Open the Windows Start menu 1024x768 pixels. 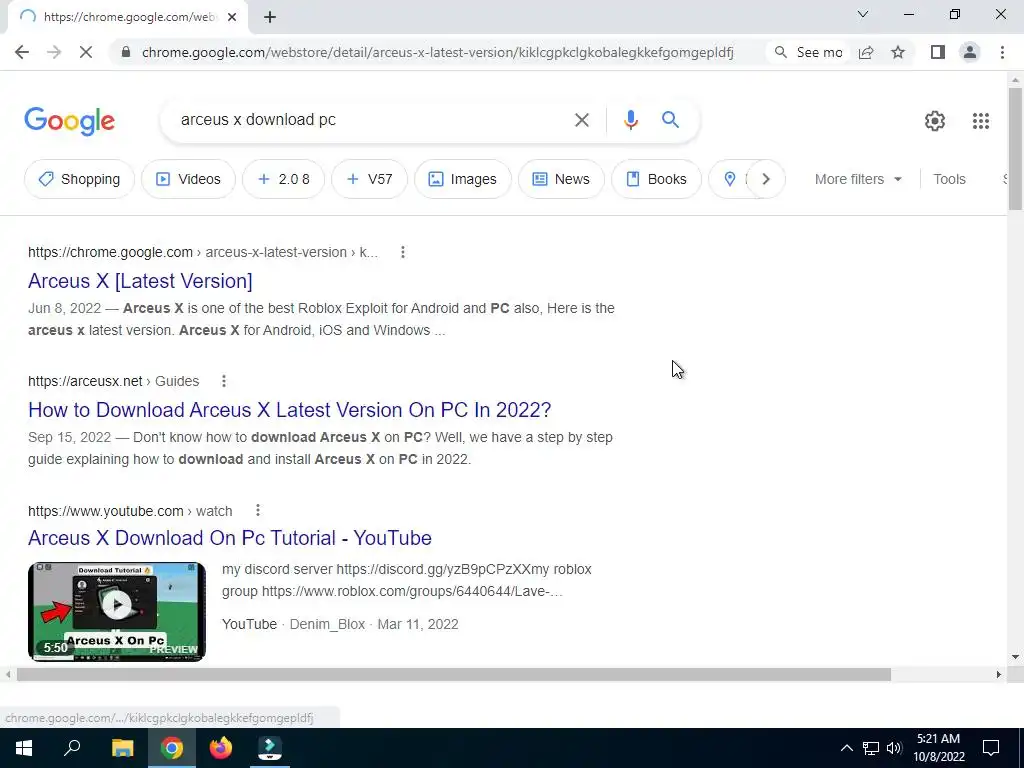point(24,748)
